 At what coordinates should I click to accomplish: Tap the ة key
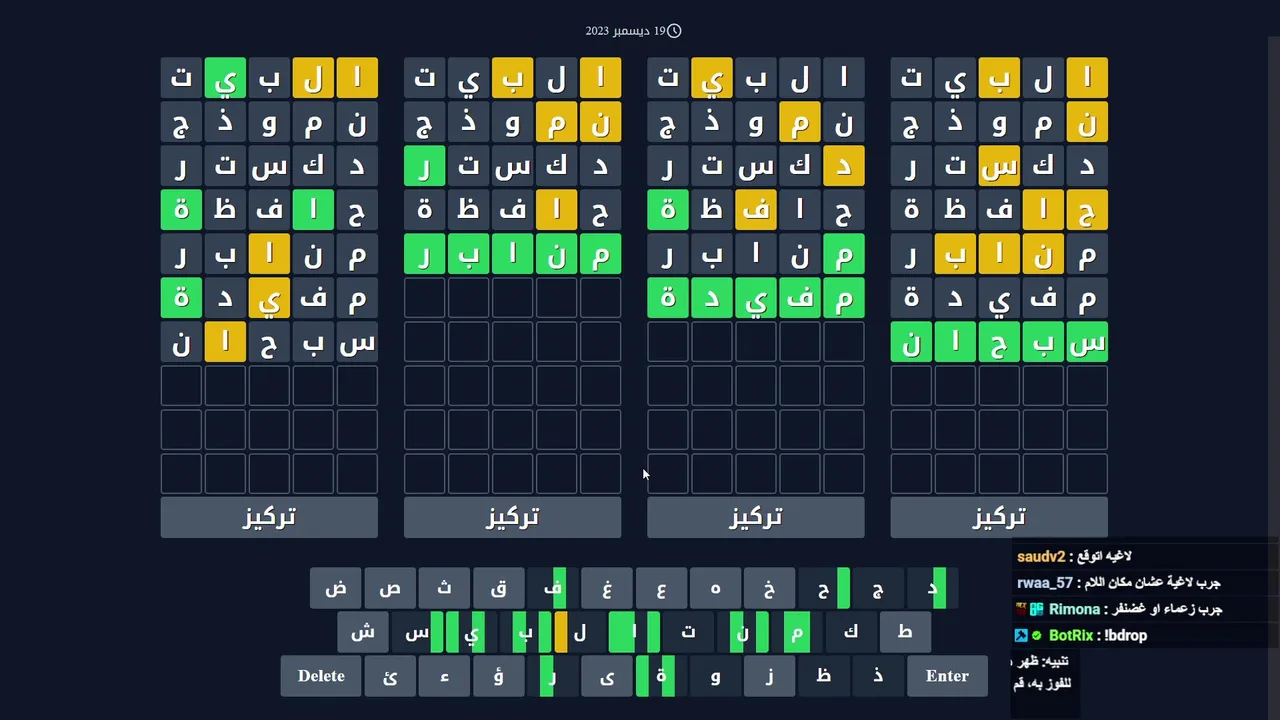(661, 676)
